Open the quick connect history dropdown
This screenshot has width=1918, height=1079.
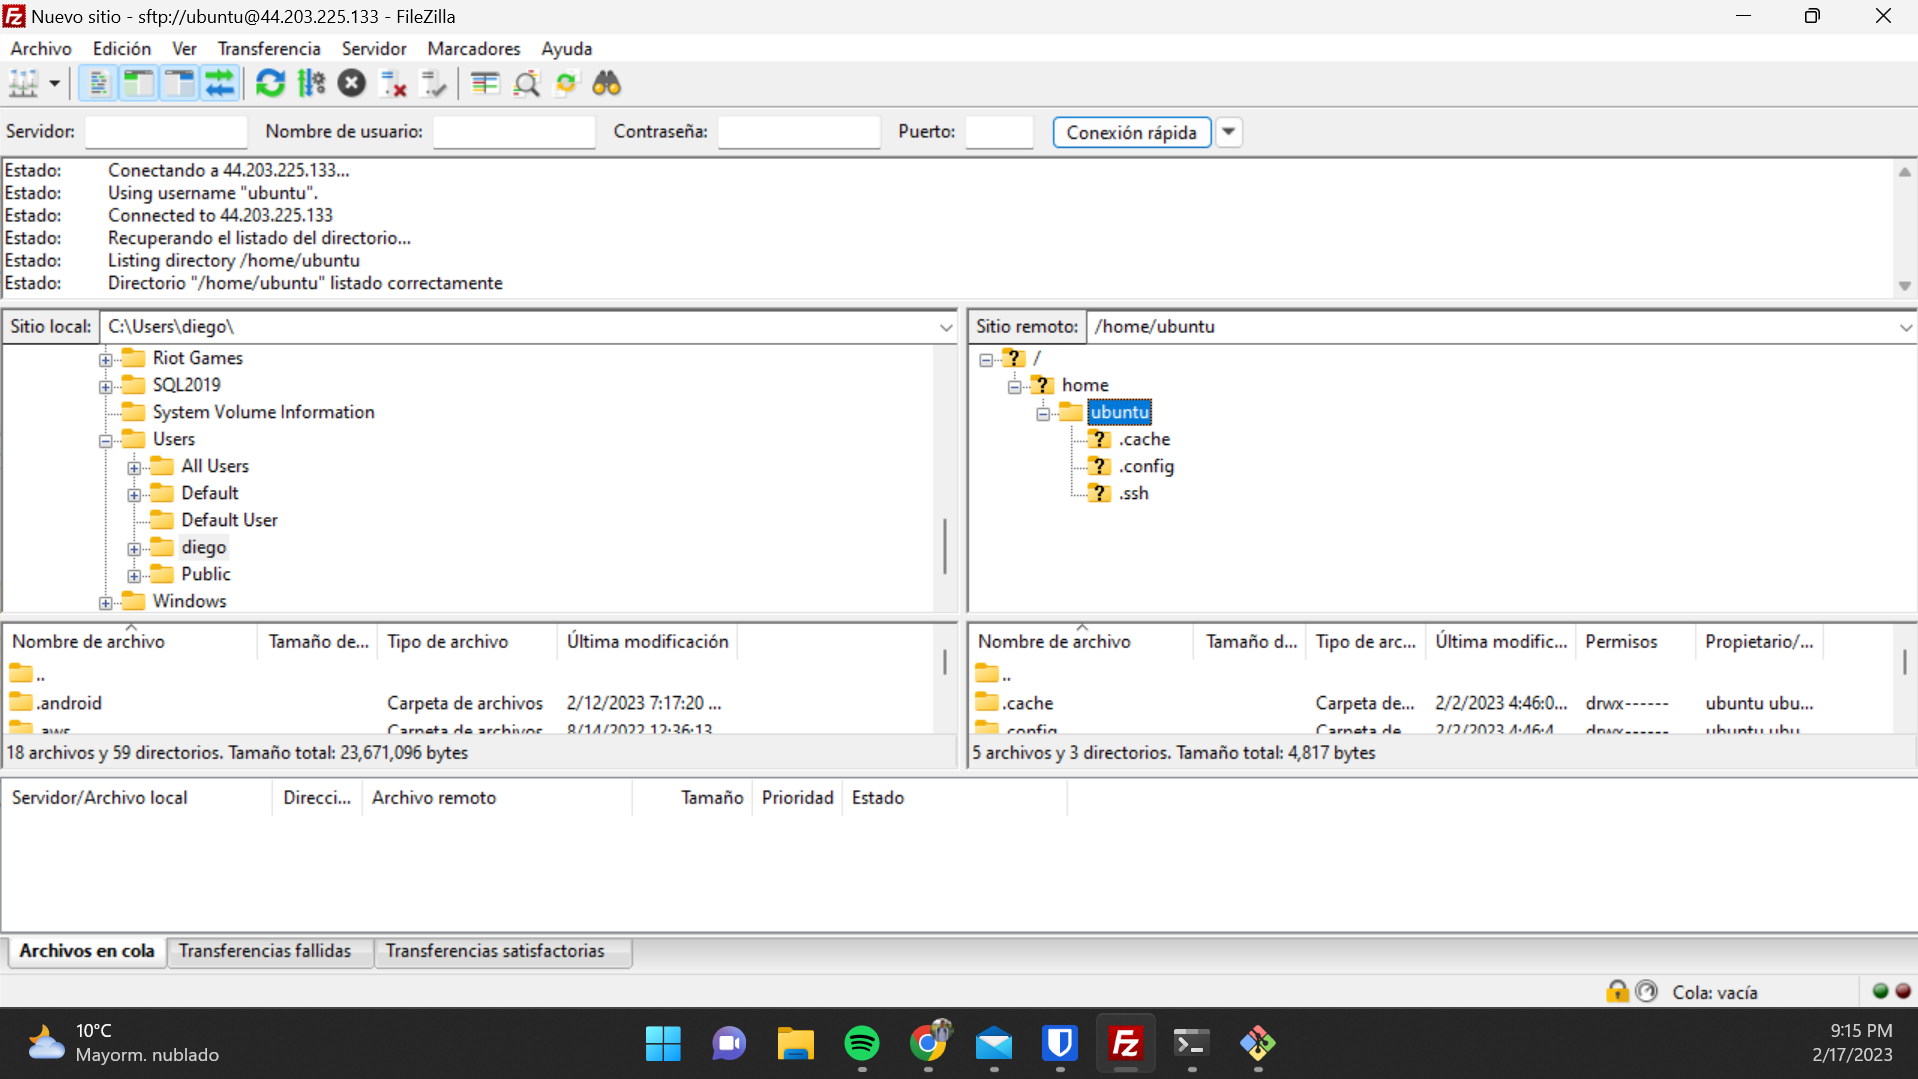tap(1228, 132)
